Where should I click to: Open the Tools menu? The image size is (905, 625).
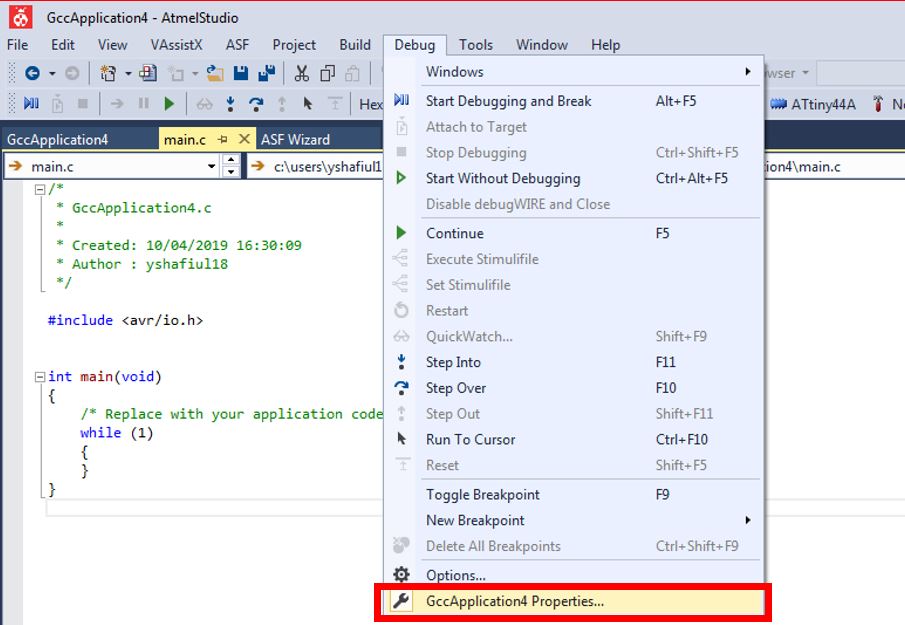[476, 44]
